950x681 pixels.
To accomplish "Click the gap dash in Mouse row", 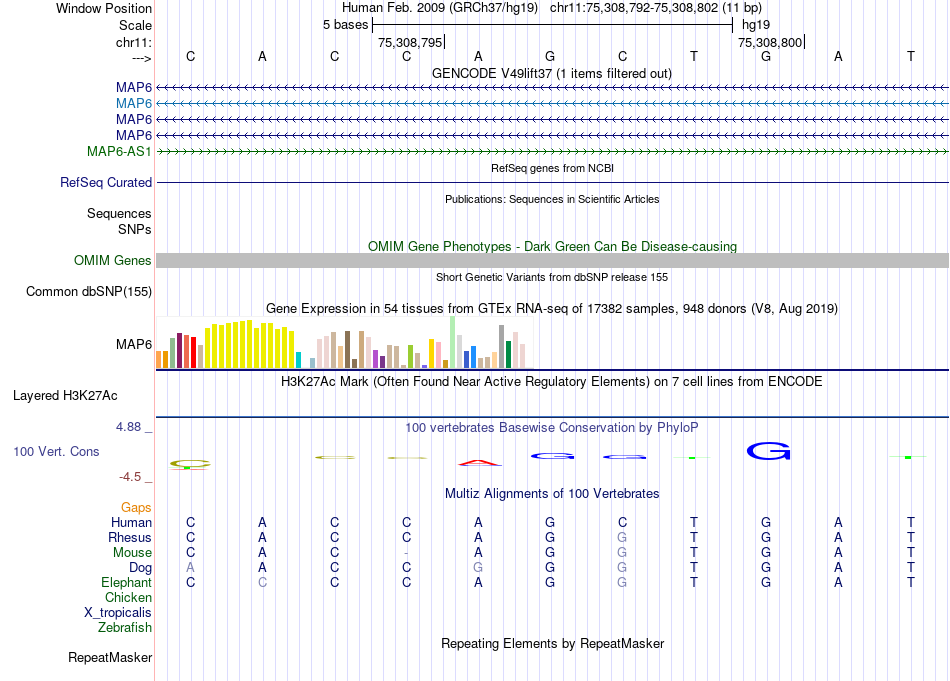I will [406, 553].
